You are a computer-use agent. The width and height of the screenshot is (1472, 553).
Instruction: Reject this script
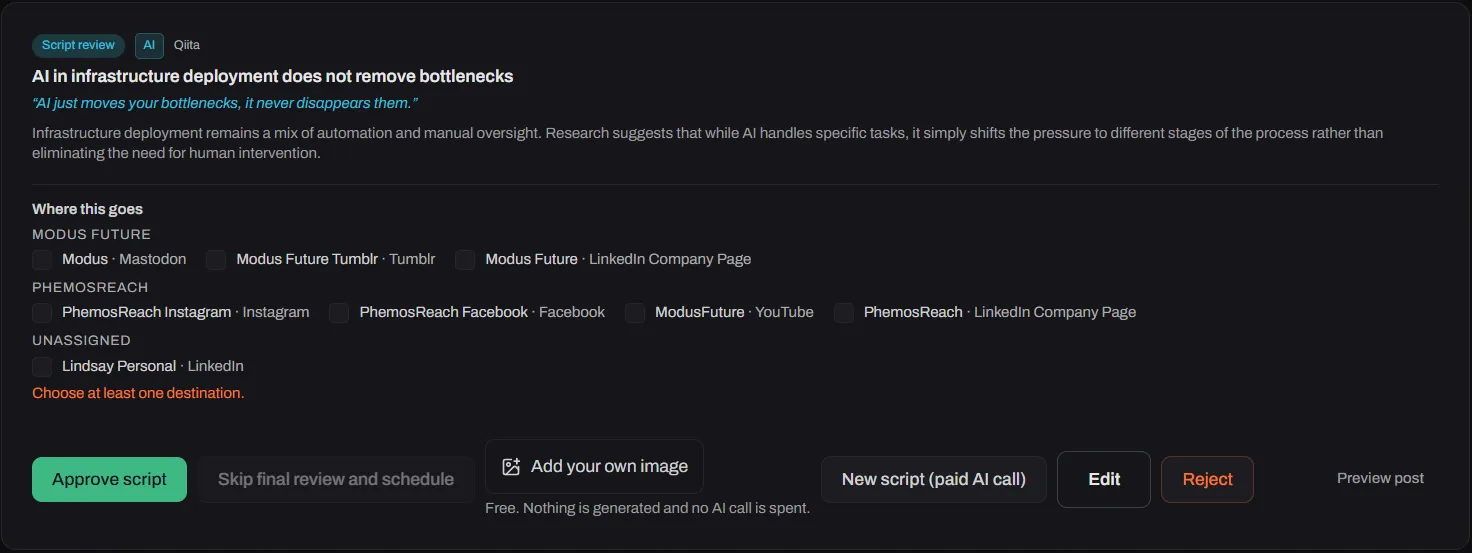coord(1207,479)
